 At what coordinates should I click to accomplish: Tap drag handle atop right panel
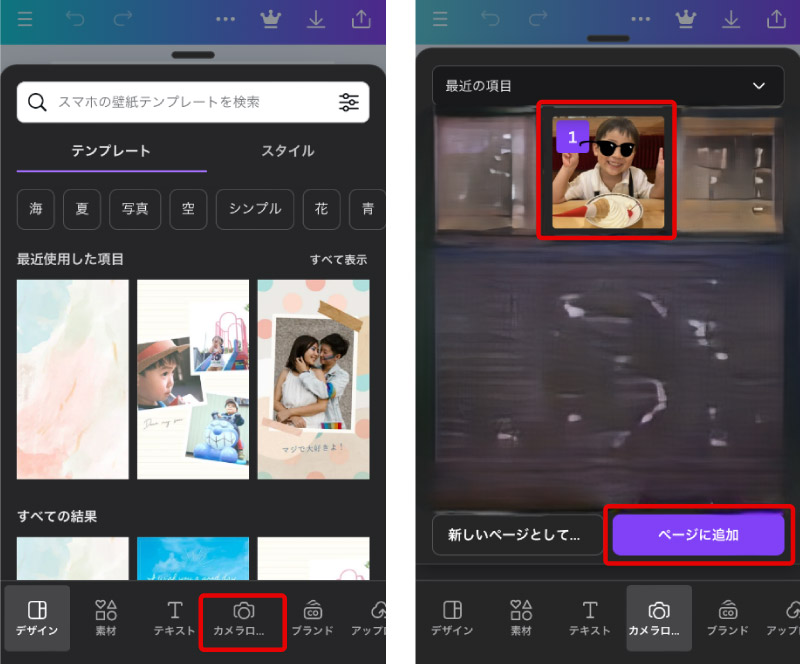tap(608, 39)
